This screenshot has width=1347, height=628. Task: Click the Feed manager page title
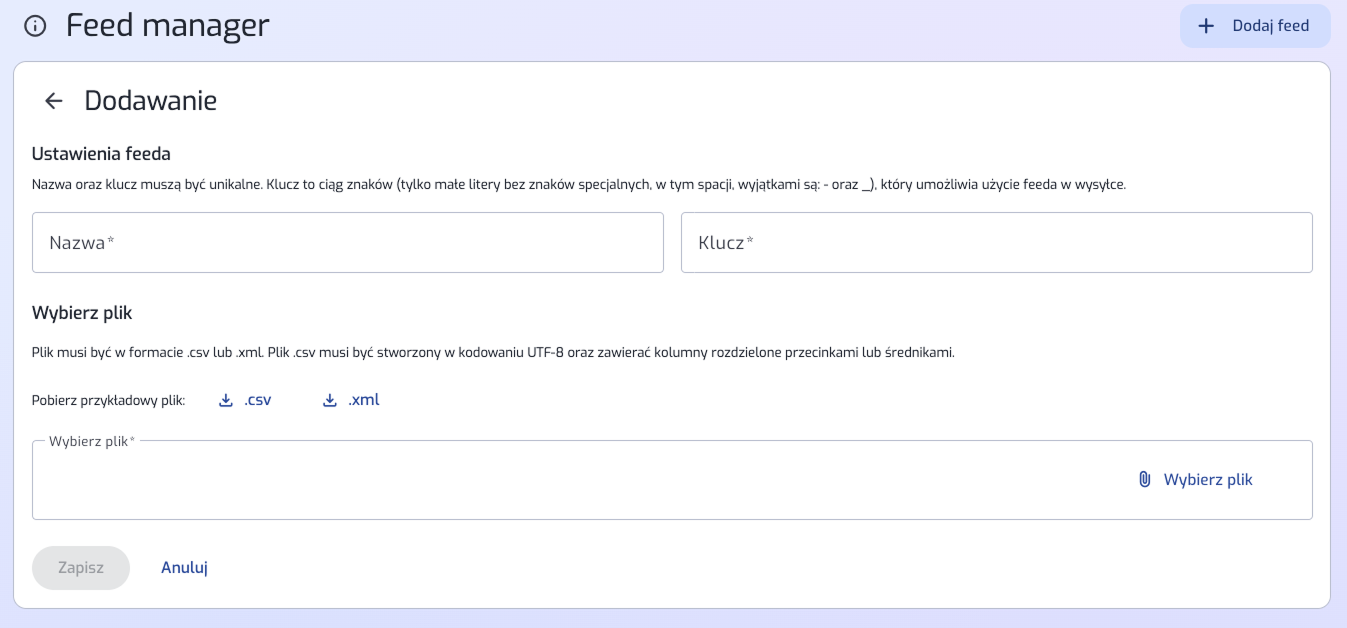coord(167,26)
